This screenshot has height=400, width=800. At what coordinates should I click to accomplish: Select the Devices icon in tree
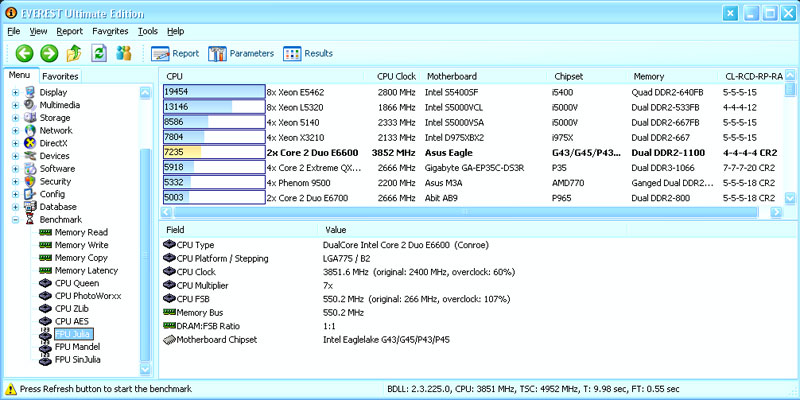pos(30,156)
